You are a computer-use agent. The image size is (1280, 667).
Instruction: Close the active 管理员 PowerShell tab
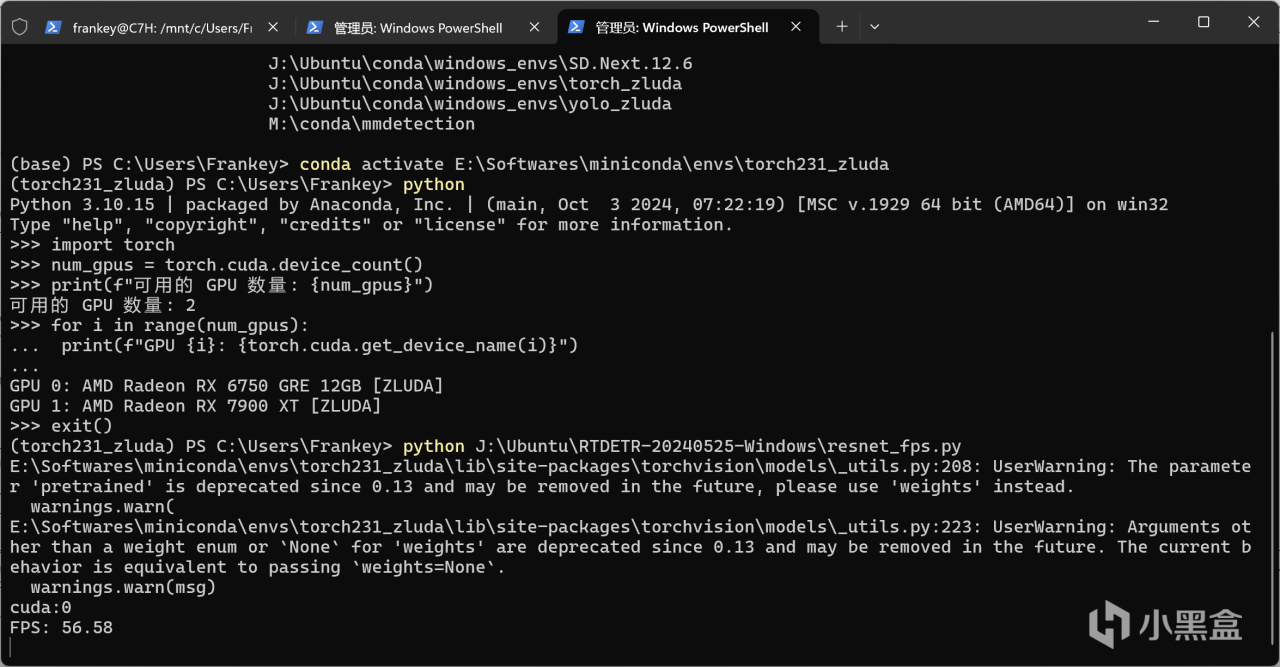(x=796, y=27)
